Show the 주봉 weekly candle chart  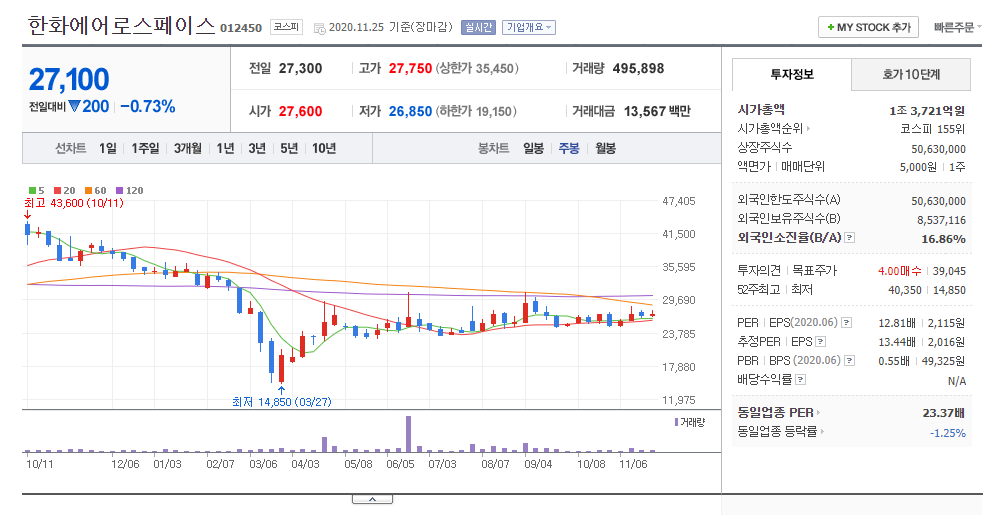569,149
